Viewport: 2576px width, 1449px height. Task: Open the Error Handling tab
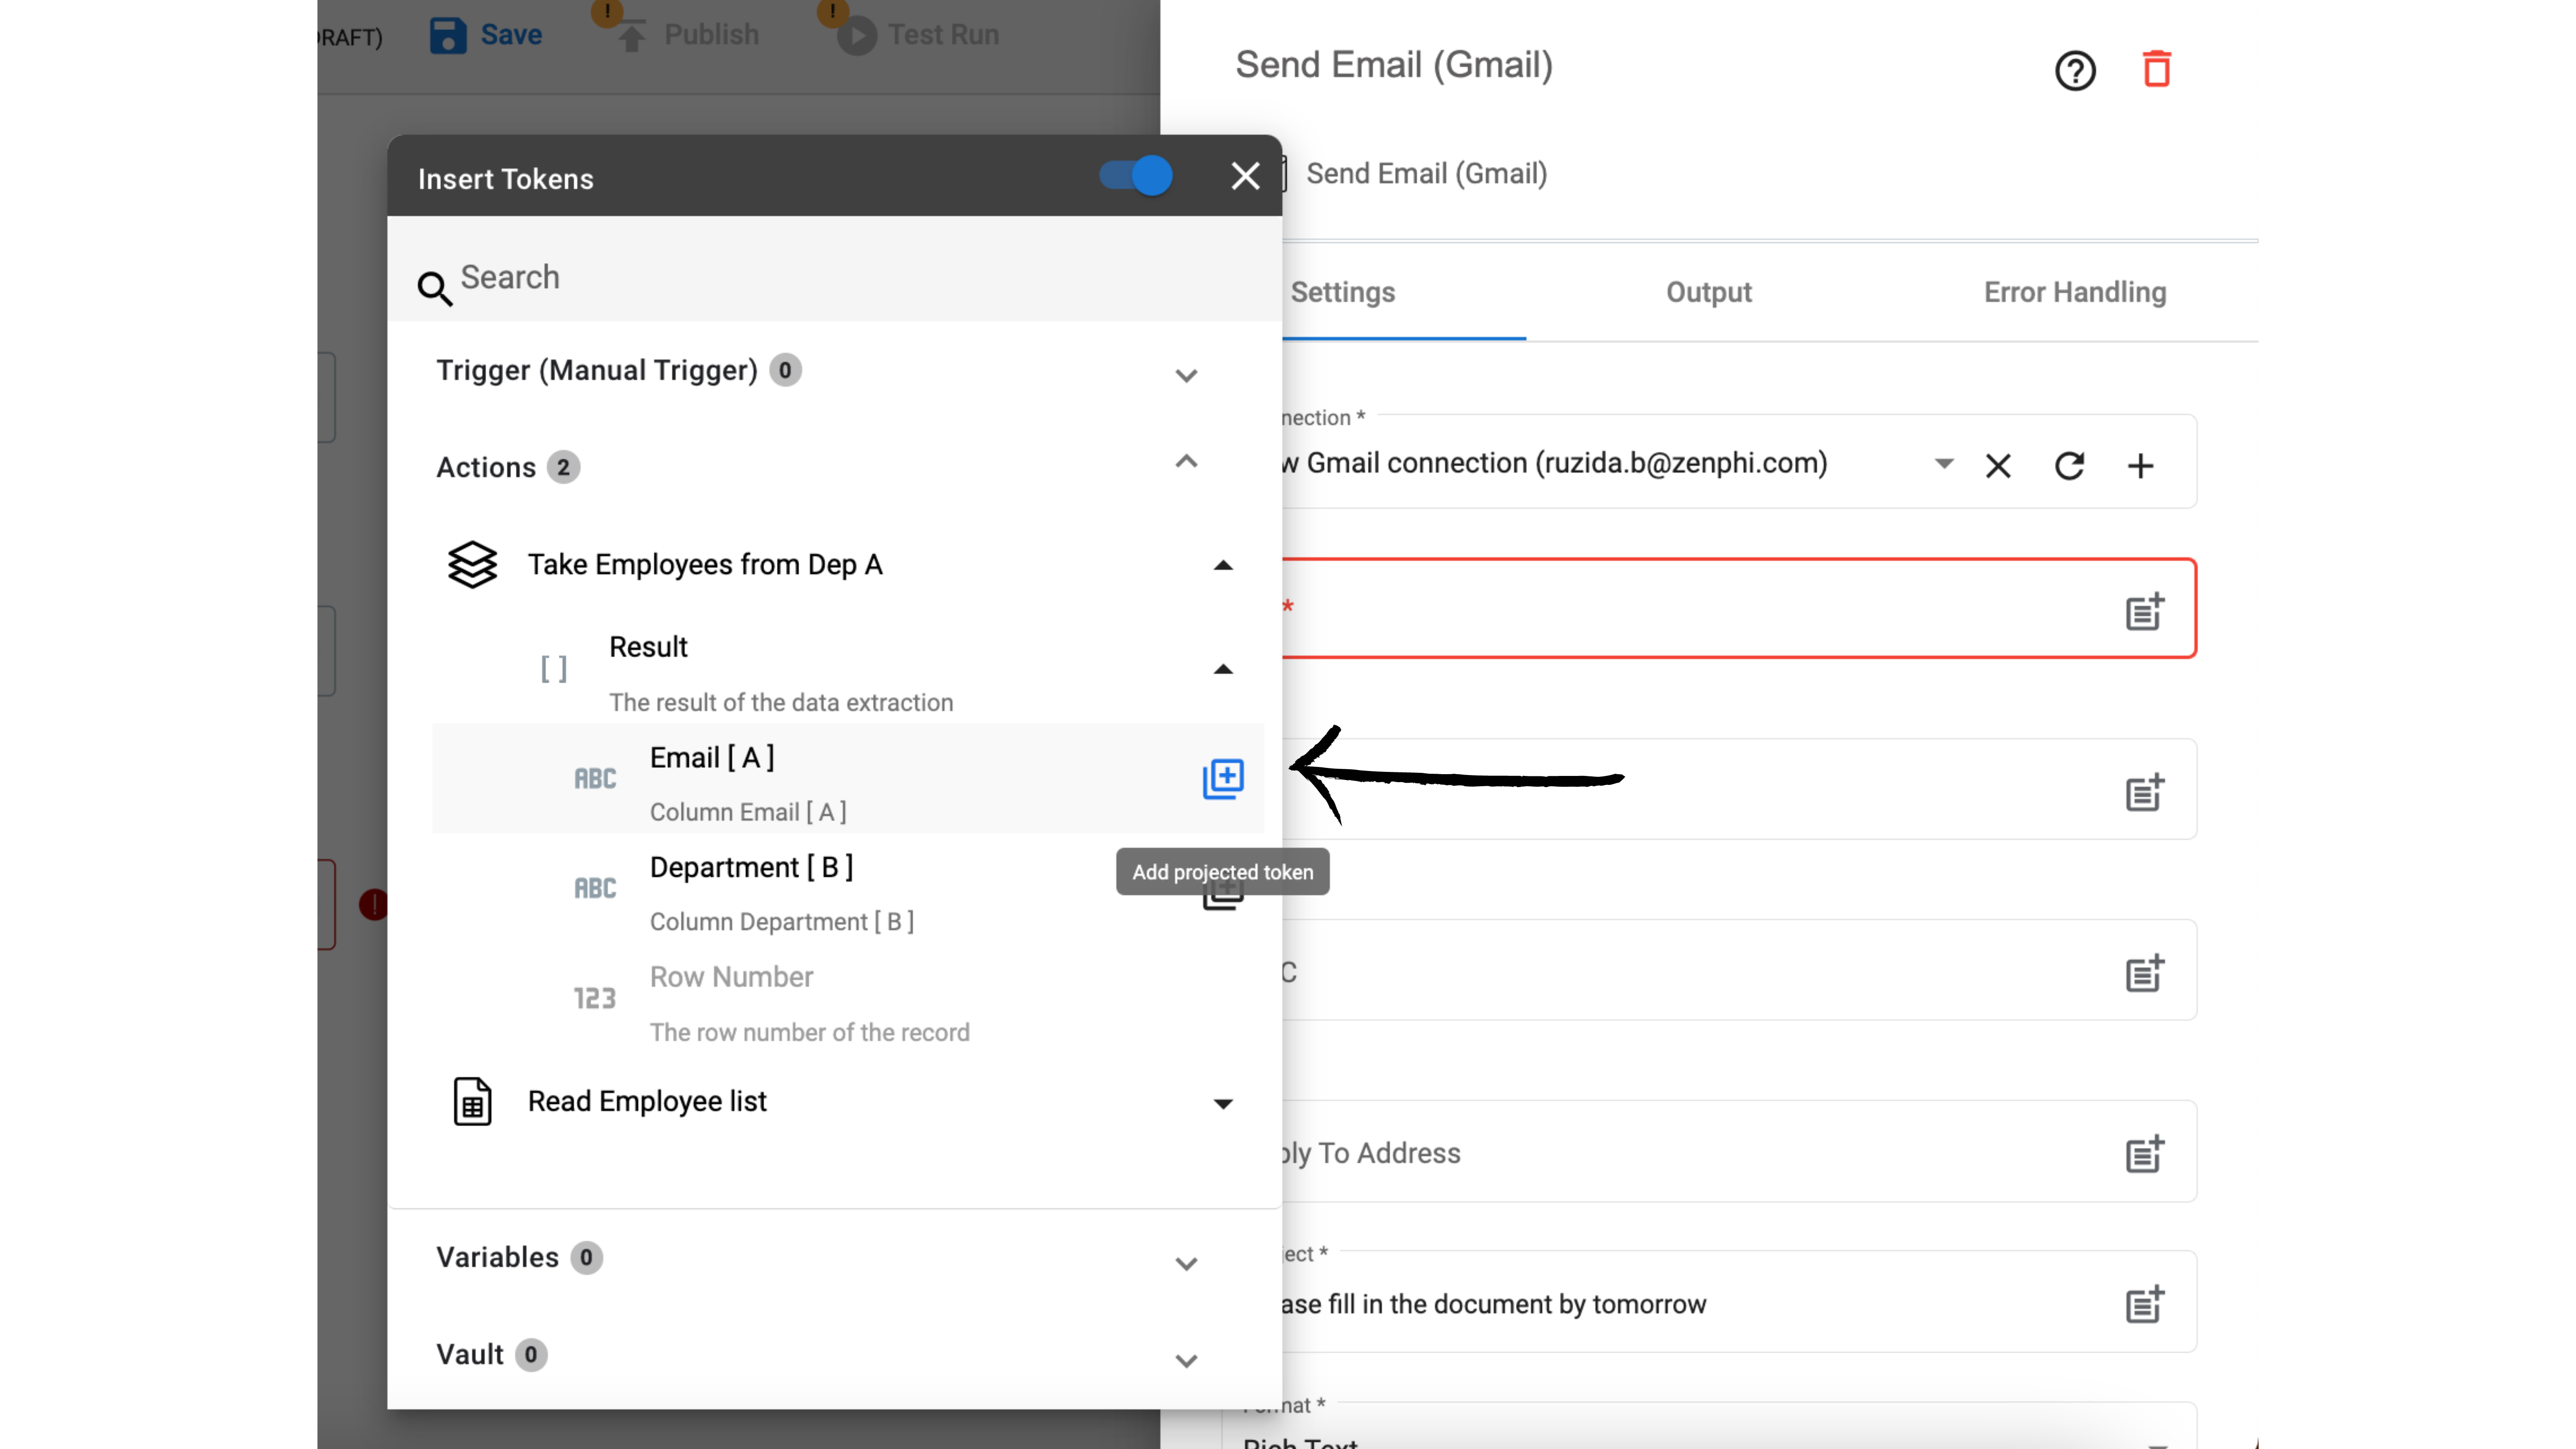click(2074, 292)
